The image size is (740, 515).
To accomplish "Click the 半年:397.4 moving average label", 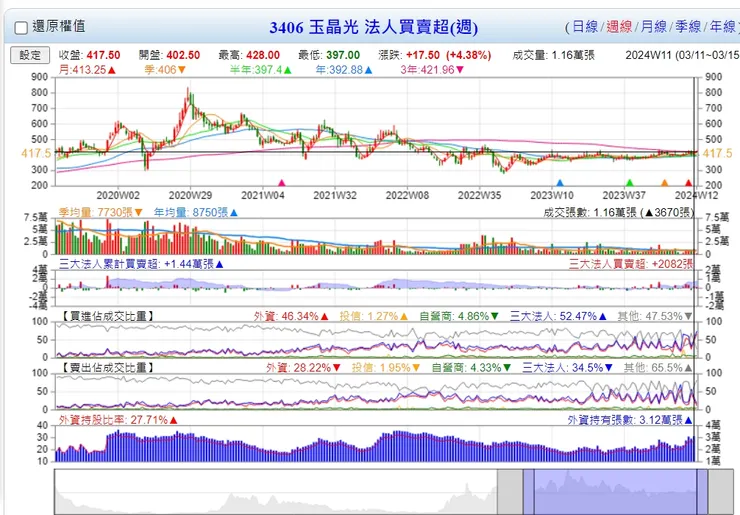I will [260, 70].
